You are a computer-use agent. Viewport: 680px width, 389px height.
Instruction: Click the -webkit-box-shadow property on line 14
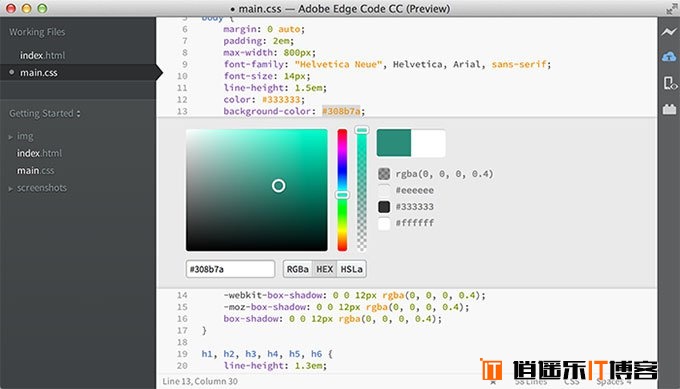click(x=273, y=295)
